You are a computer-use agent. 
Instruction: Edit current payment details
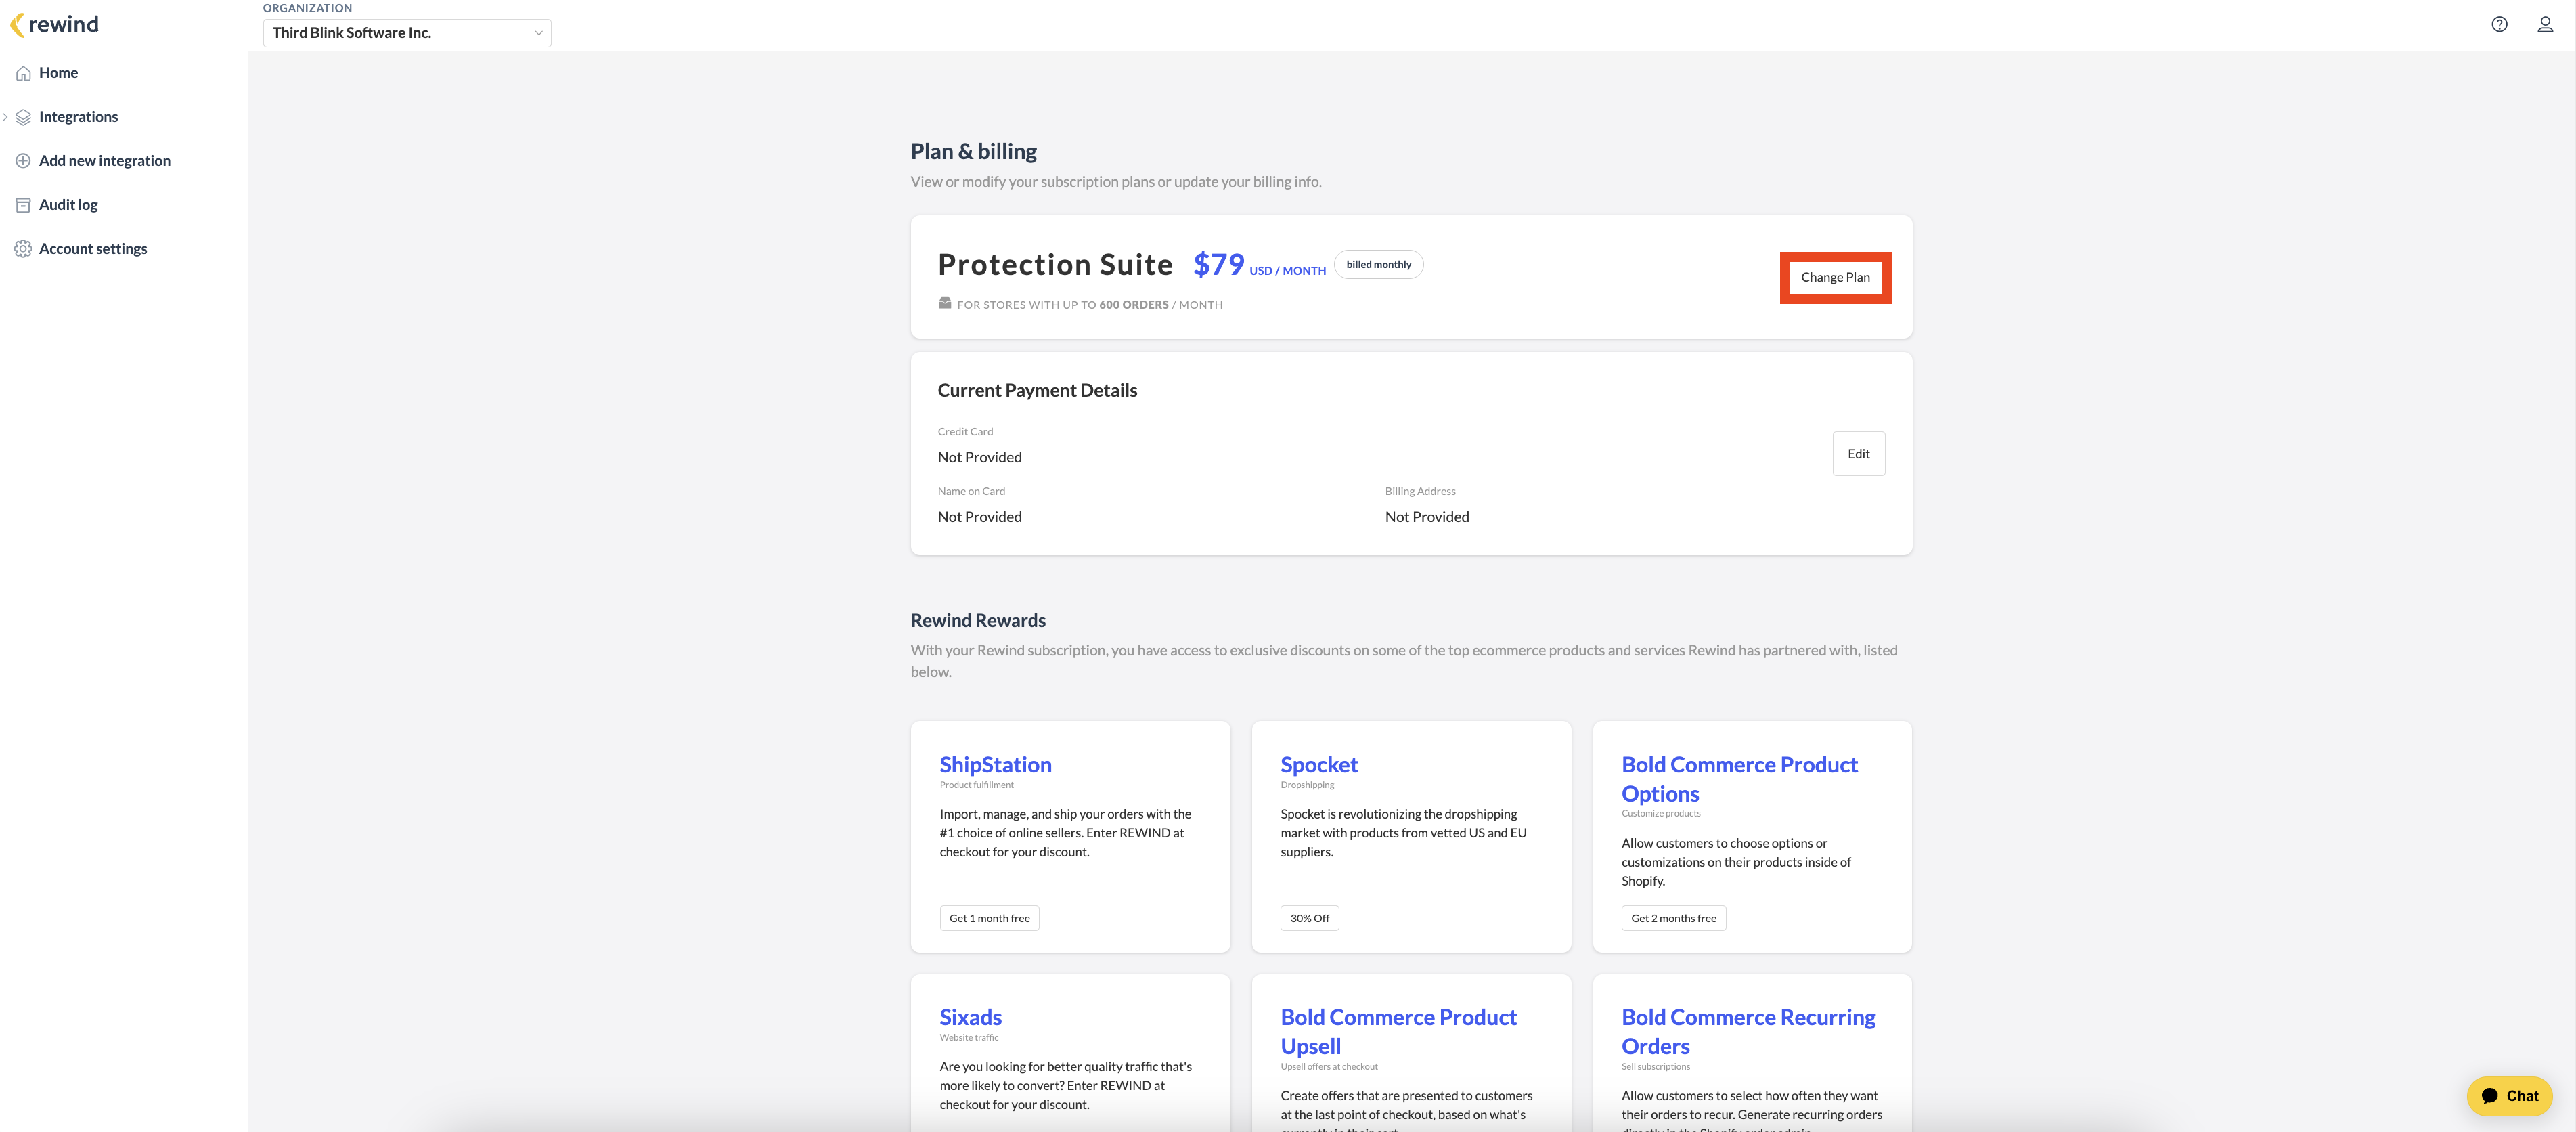[x=1858, y=454]
